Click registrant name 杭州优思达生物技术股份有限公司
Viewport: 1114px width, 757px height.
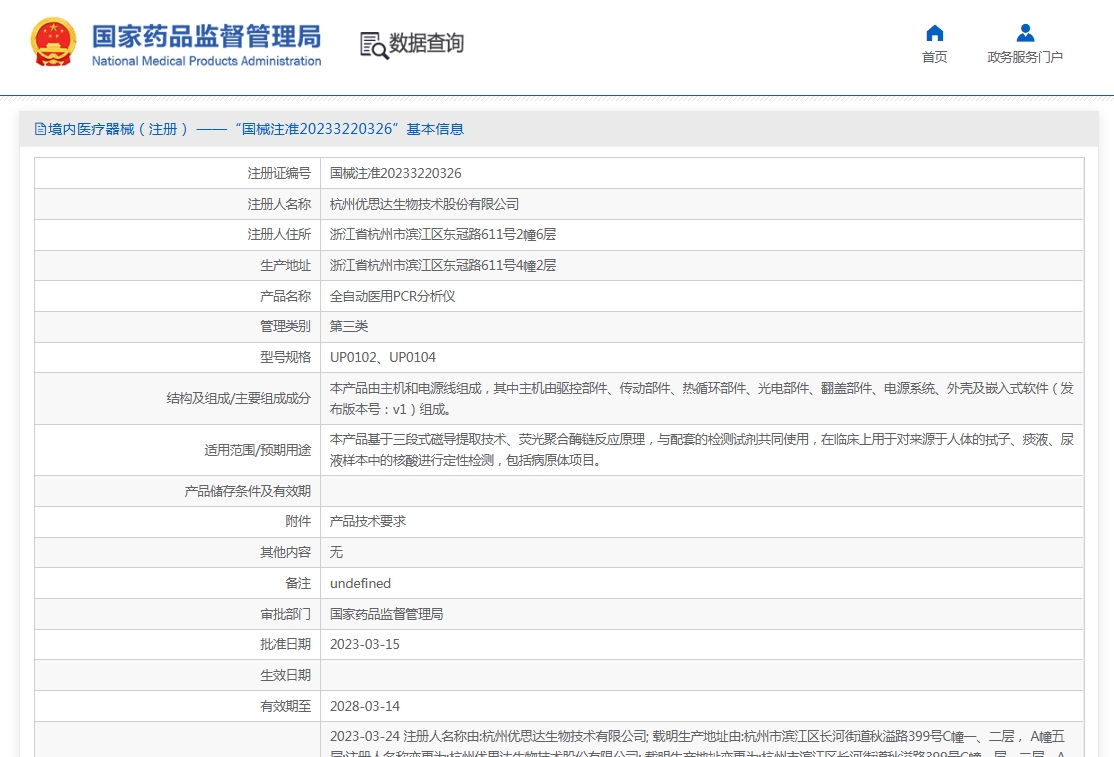(424, 205)
